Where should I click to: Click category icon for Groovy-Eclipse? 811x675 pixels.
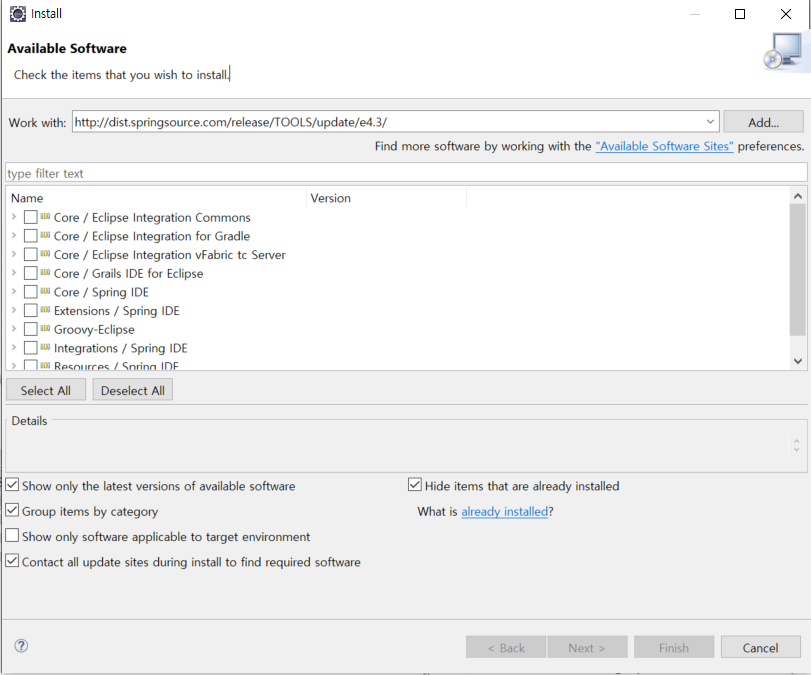point(46,328)
